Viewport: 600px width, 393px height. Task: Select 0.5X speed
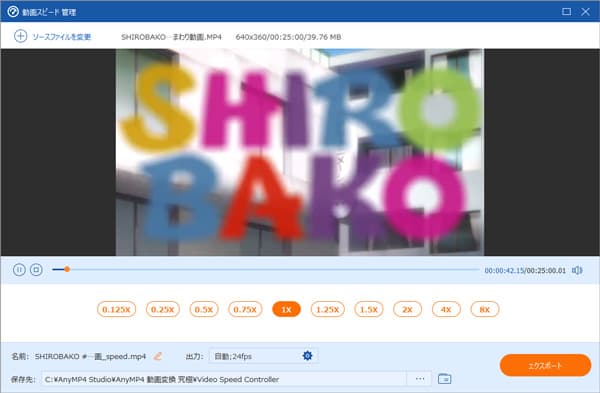[204, 309]
